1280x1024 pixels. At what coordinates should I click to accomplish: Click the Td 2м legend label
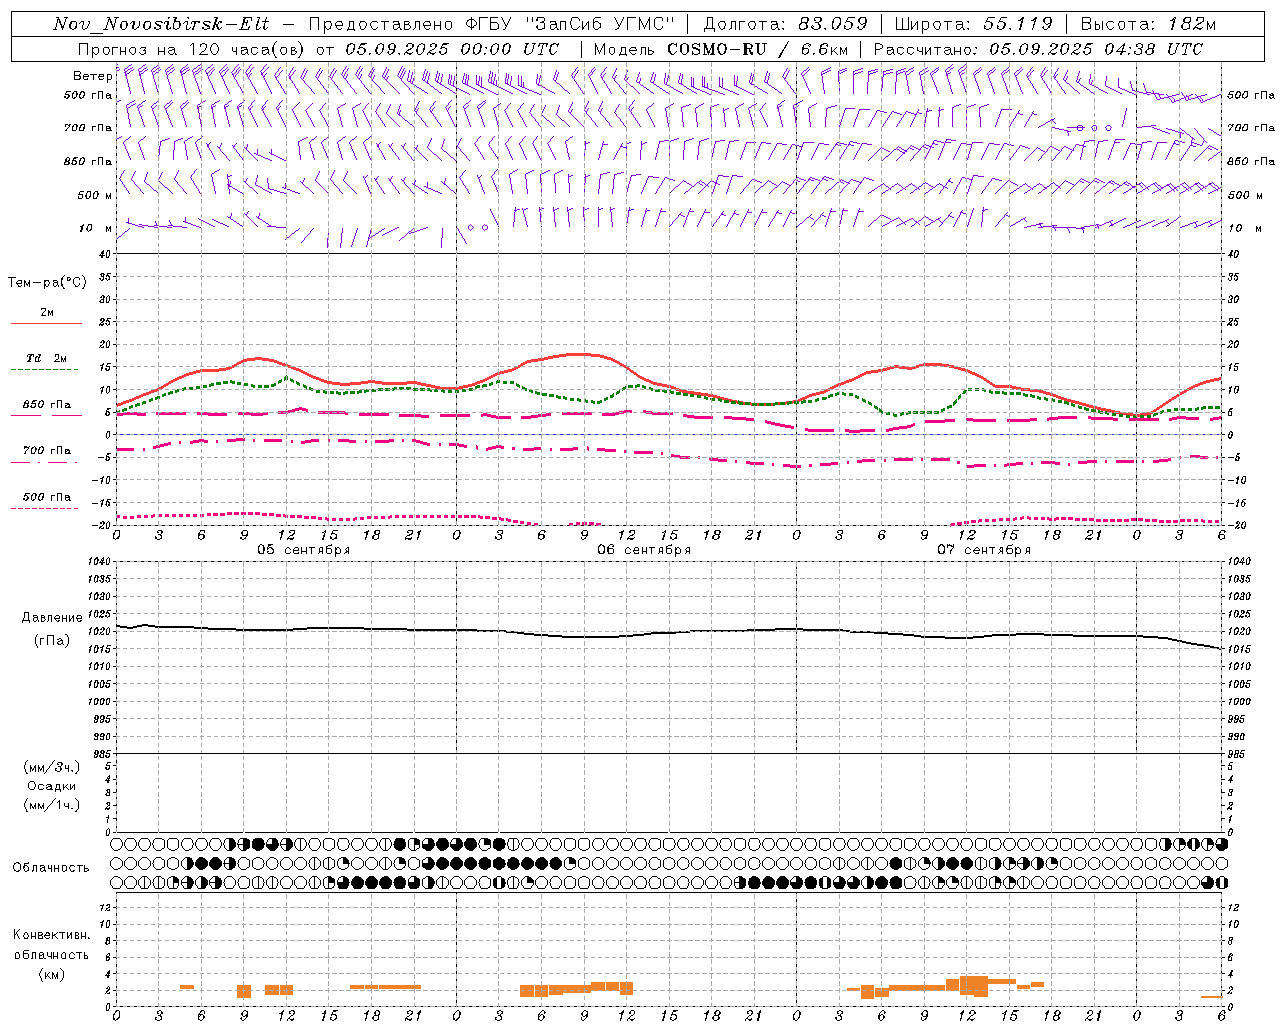(x=47, y=358)
